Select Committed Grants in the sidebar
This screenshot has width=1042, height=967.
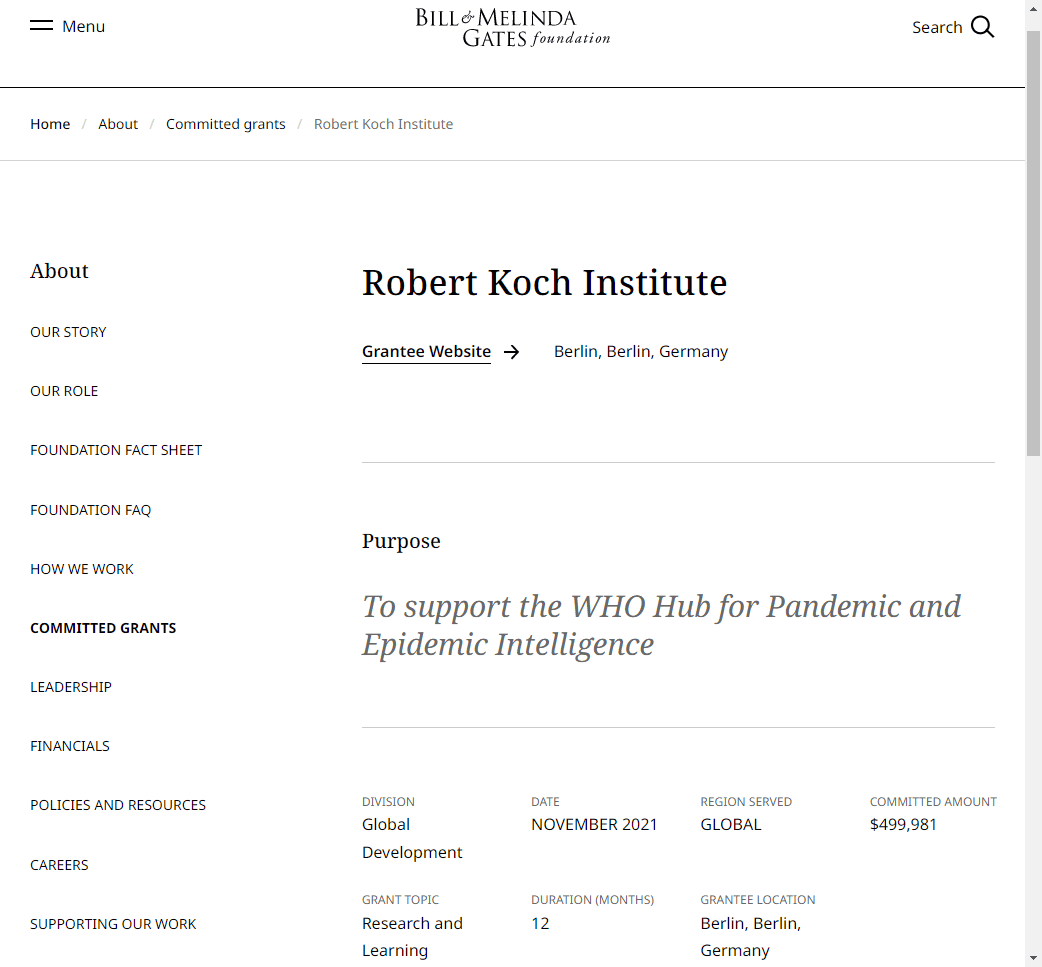103,629
